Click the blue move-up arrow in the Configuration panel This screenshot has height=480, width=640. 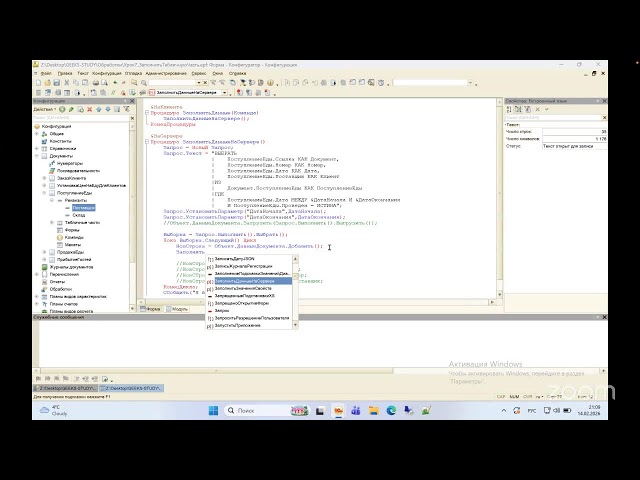98,109
